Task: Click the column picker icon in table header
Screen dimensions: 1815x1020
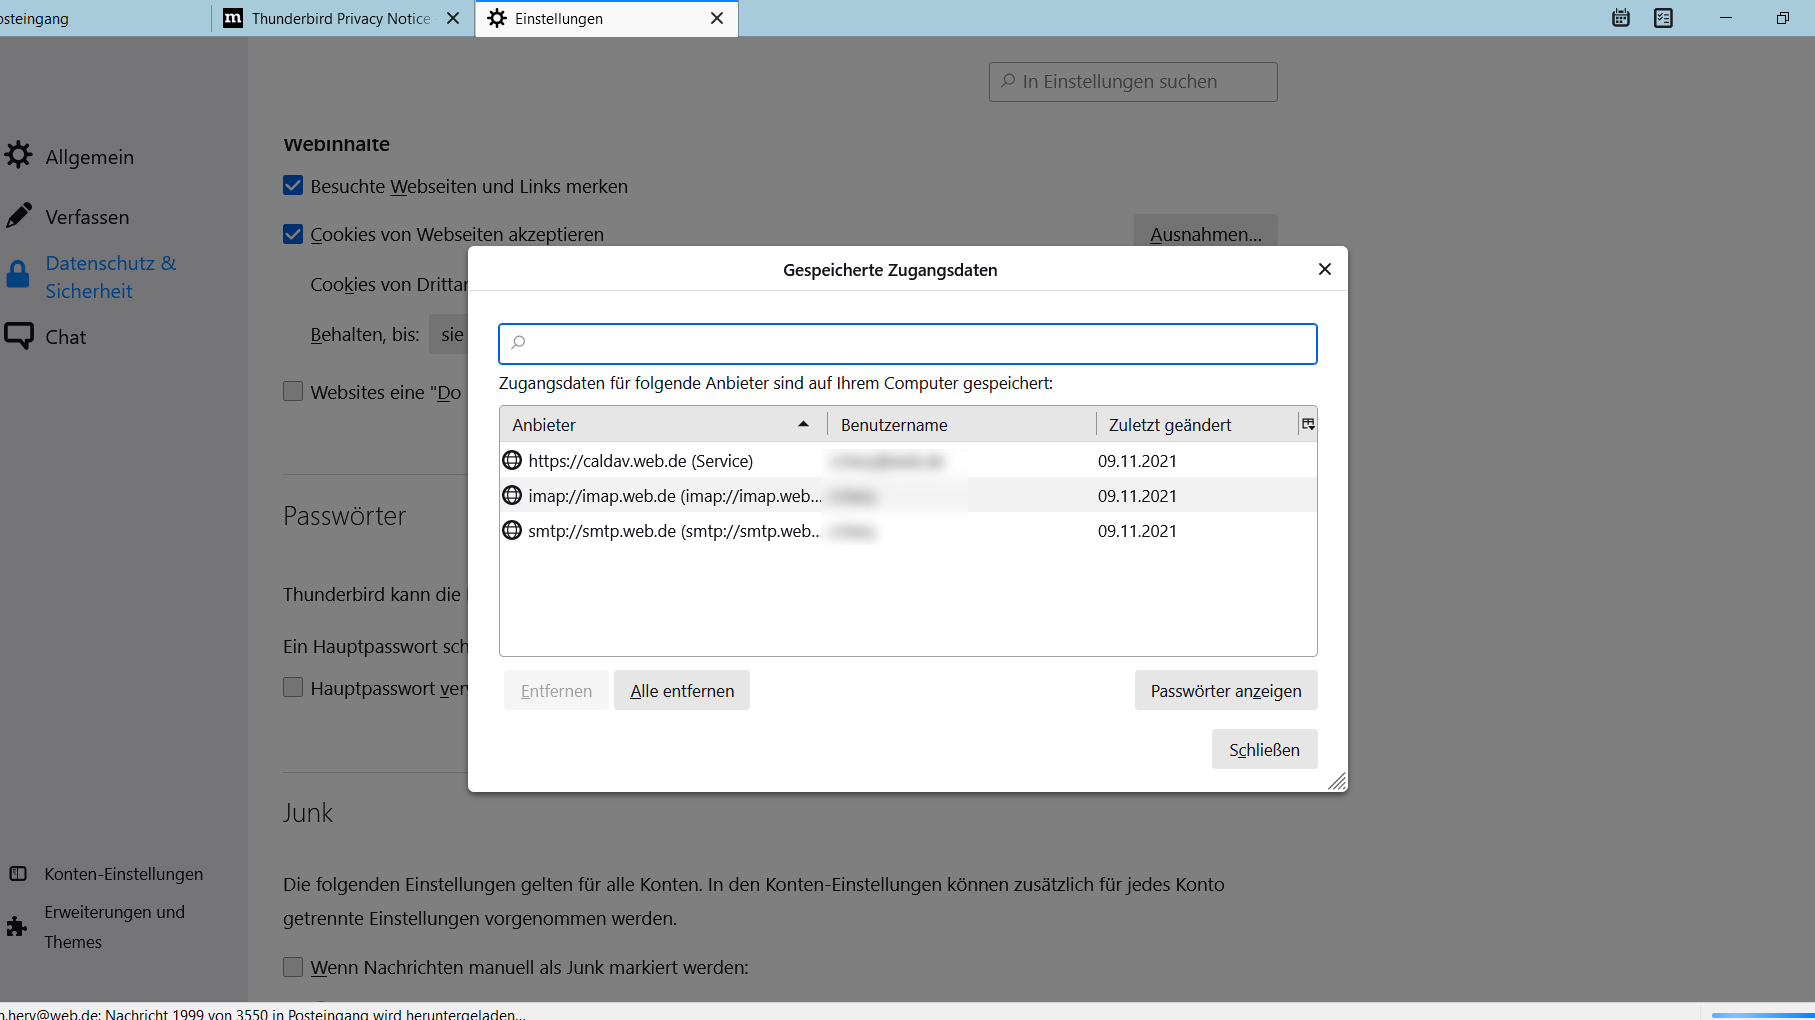Action: [x=1307, y=424]
